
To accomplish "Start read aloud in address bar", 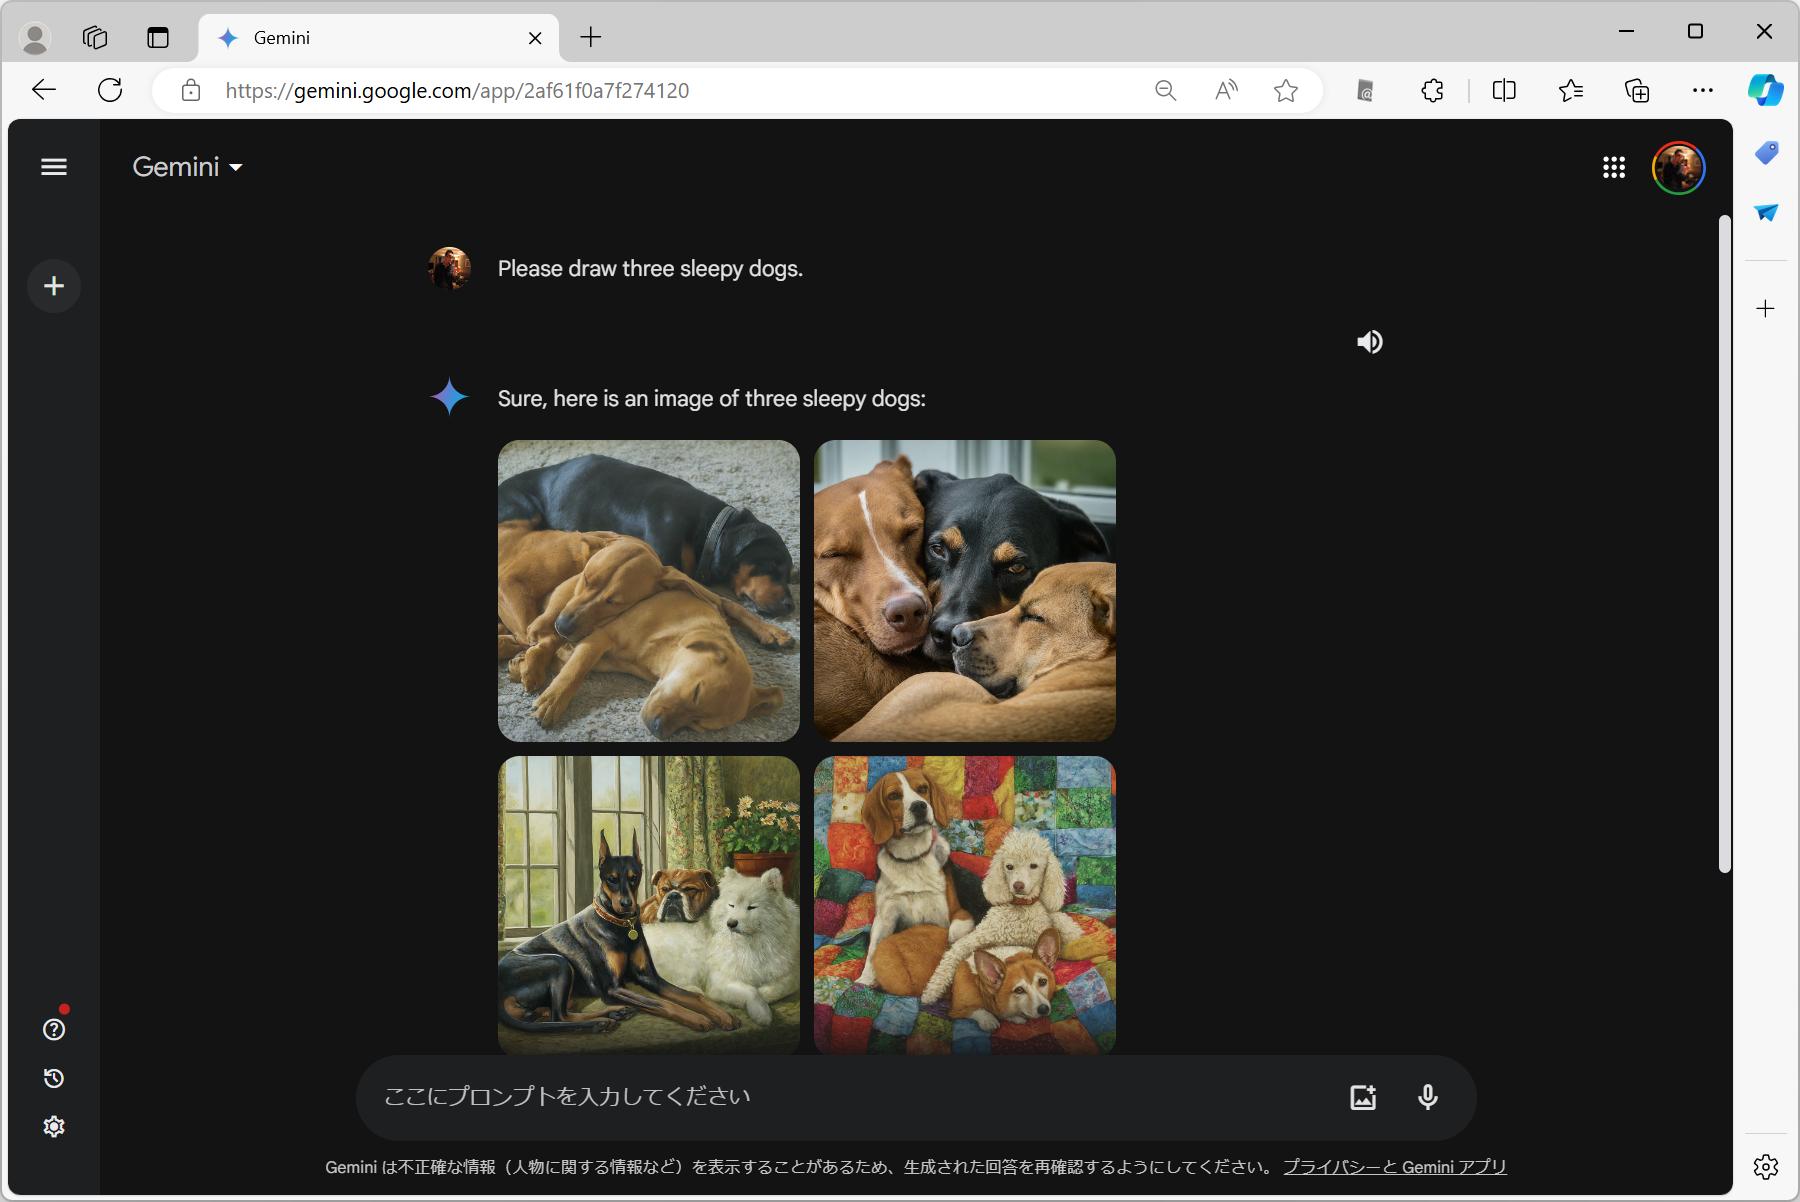I will [1226, 91].
